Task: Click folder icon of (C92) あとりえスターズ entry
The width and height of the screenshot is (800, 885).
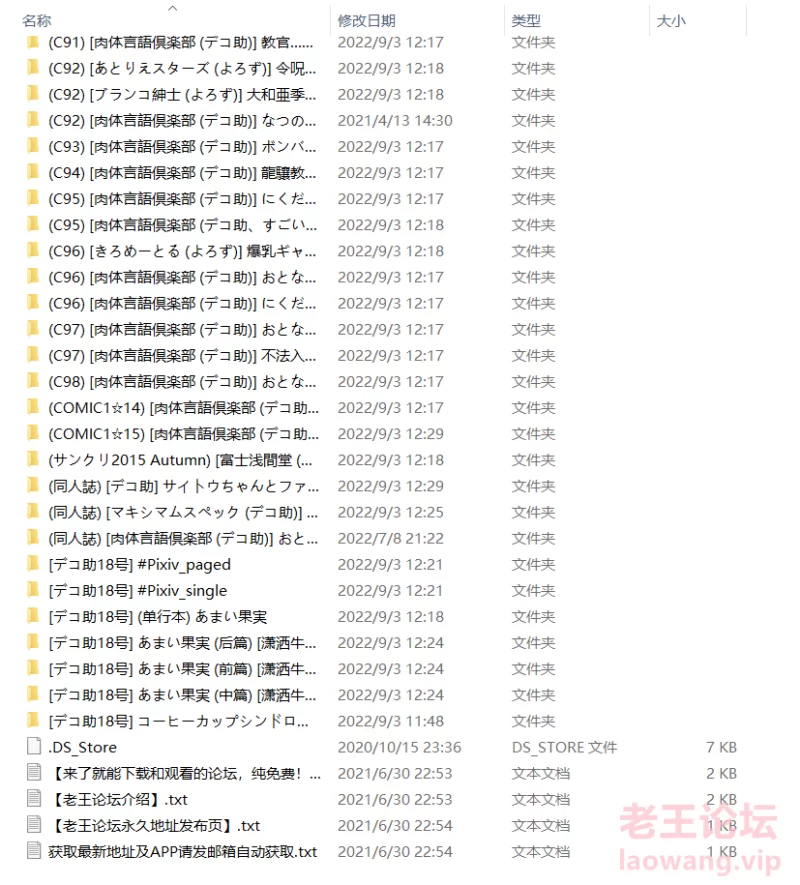Action: (33, 67)
